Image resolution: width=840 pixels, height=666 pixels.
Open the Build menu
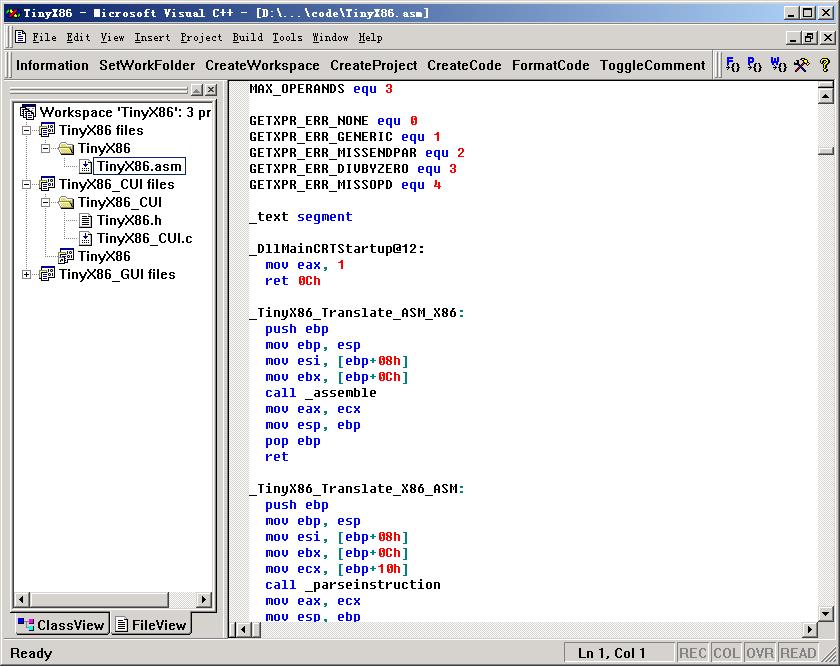click(x=248, y=38)
